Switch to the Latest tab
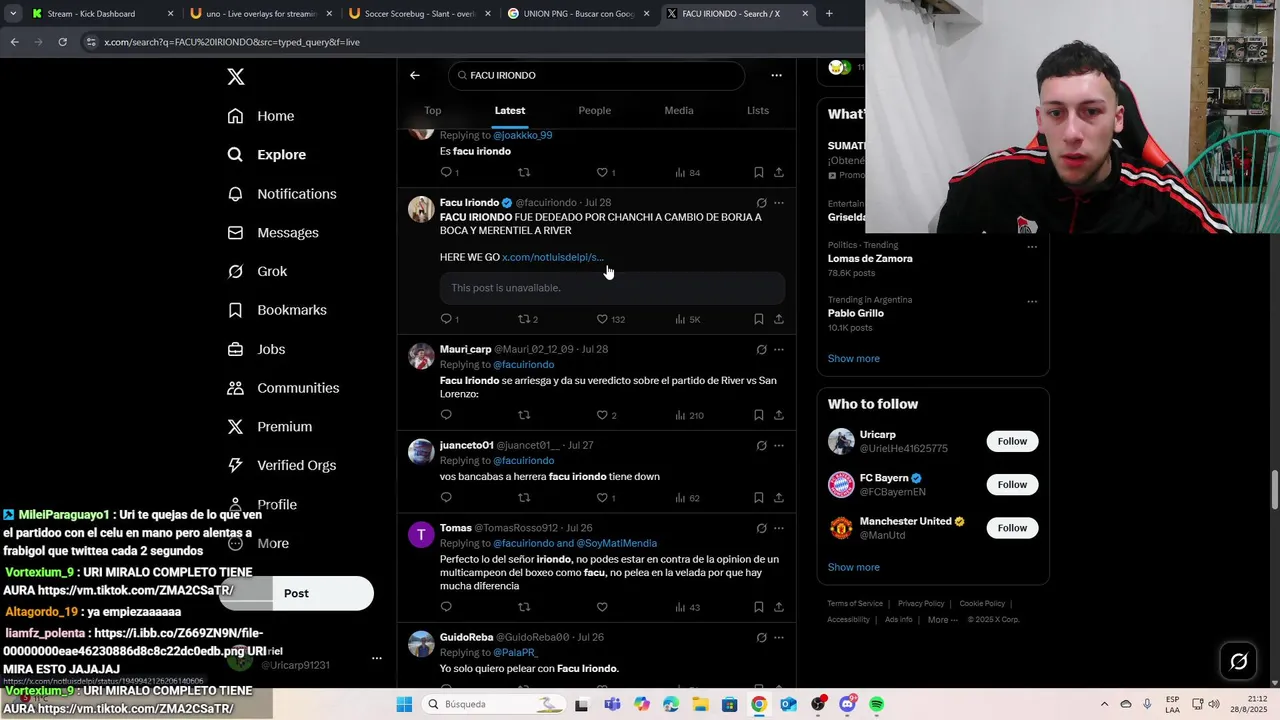 [510, 111]
